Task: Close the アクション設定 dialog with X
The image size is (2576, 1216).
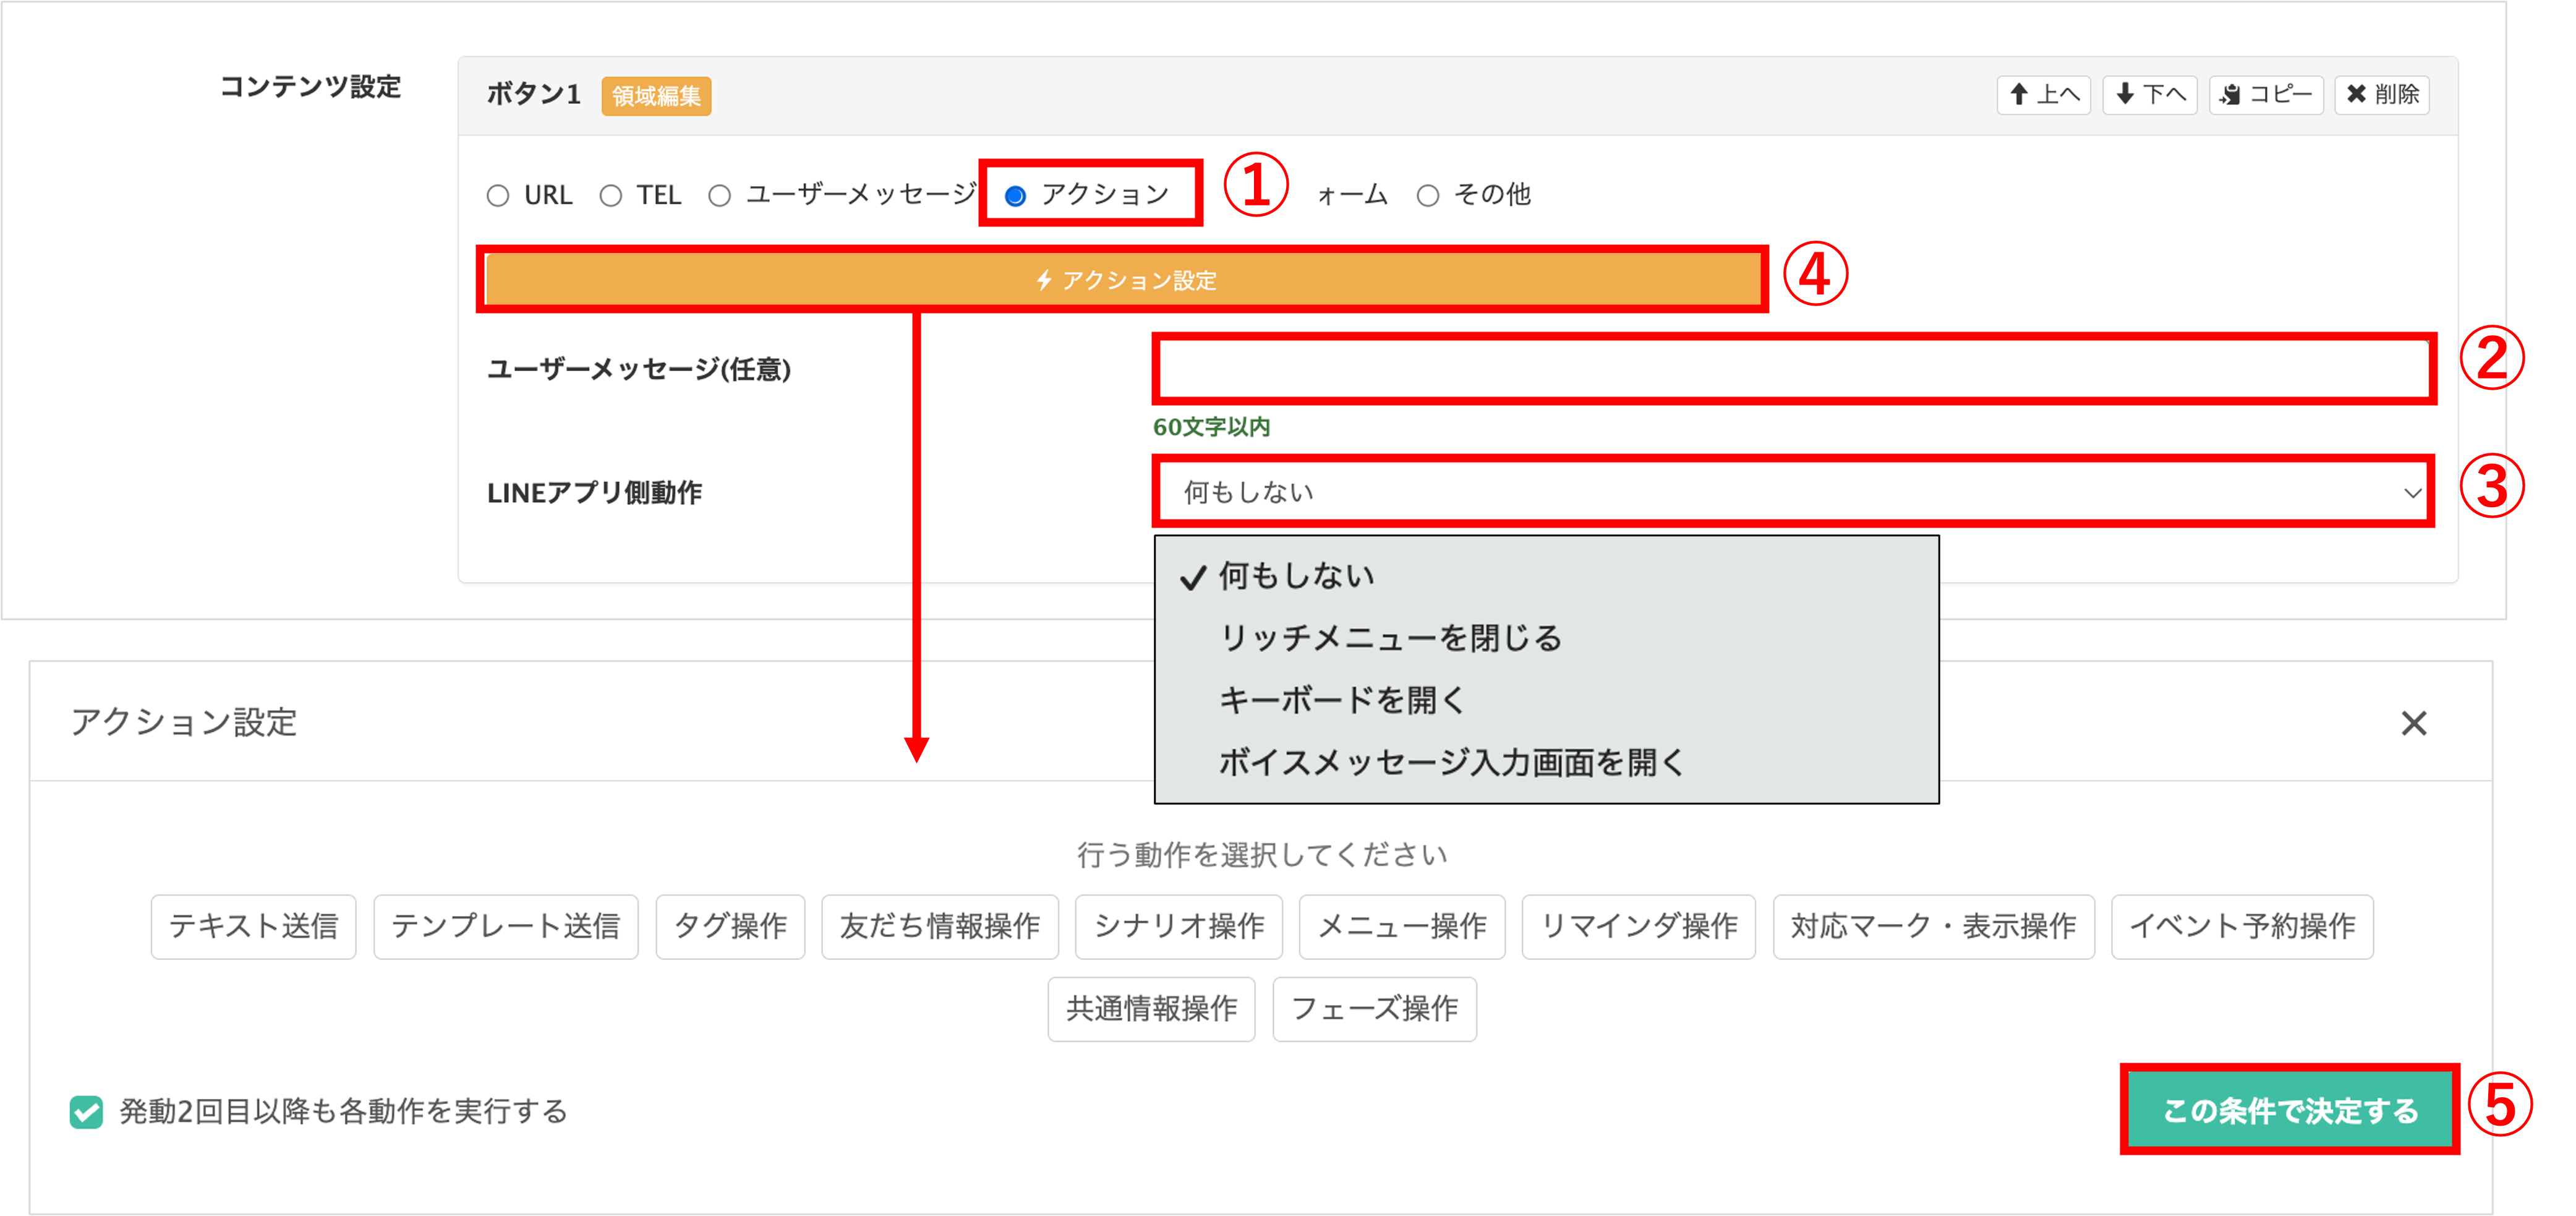Action: [2413, 723]
